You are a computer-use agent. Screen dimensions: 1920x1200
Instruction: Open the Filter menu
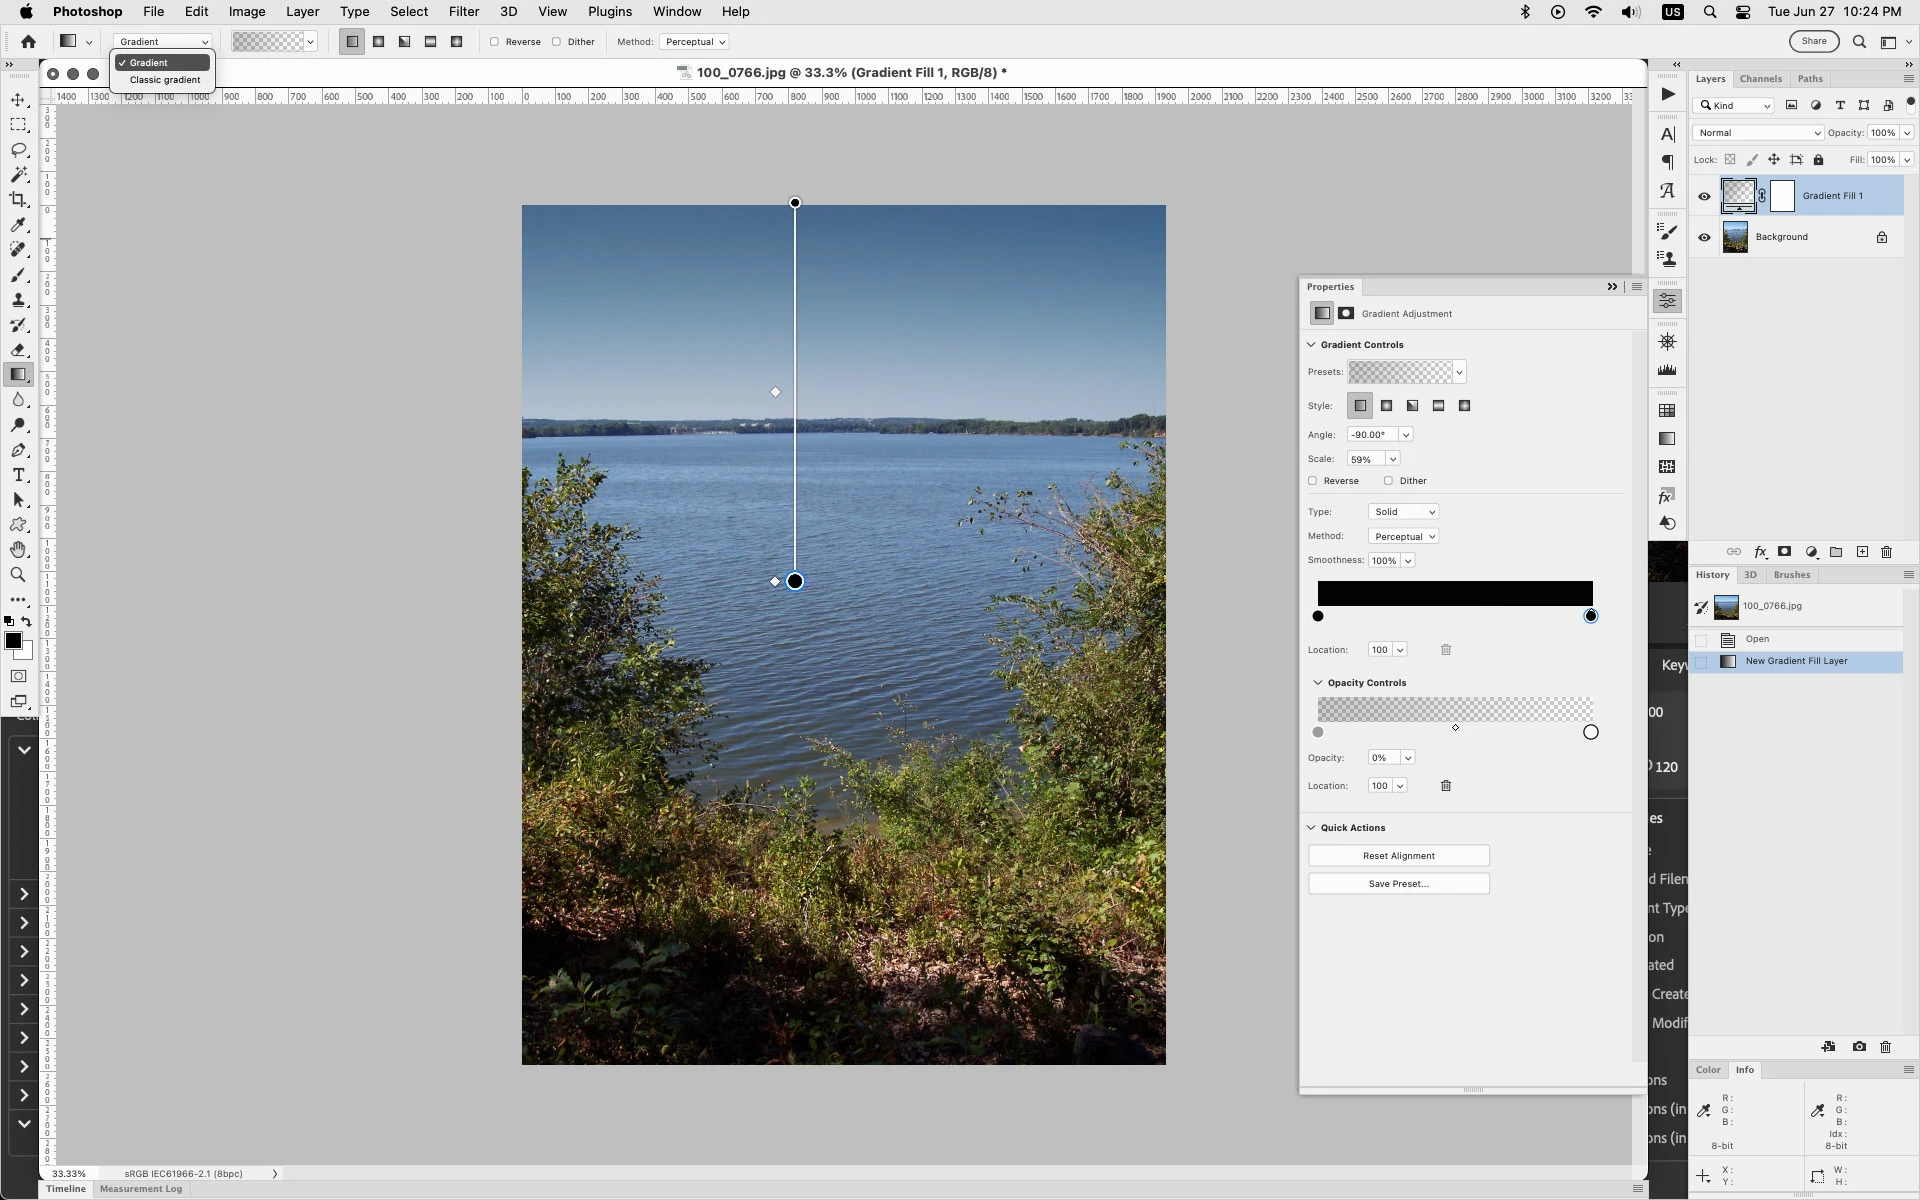tap(463, 12)
